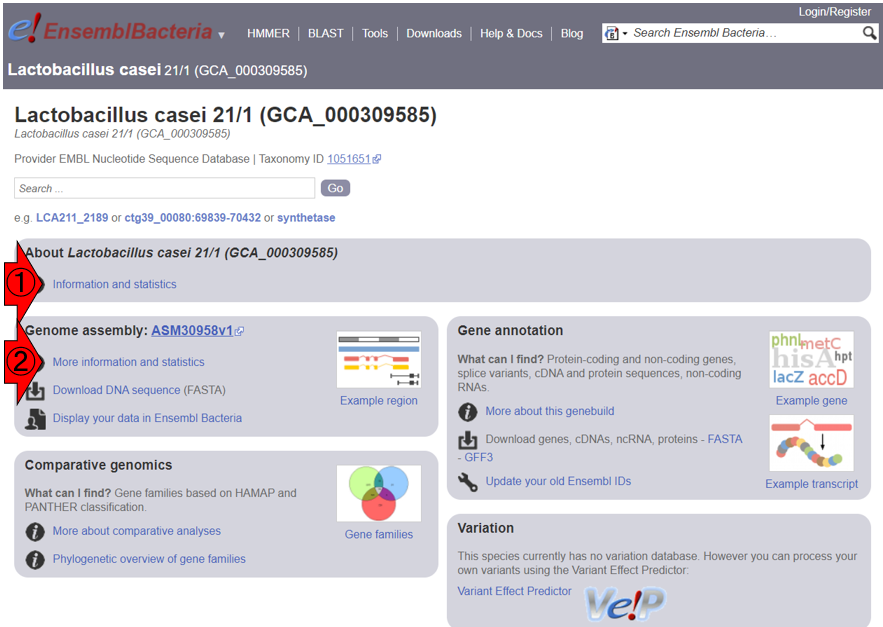The image size is (883, 627).
Task: Click the Example transcript thumbnail image
Action: pos(811,443)
